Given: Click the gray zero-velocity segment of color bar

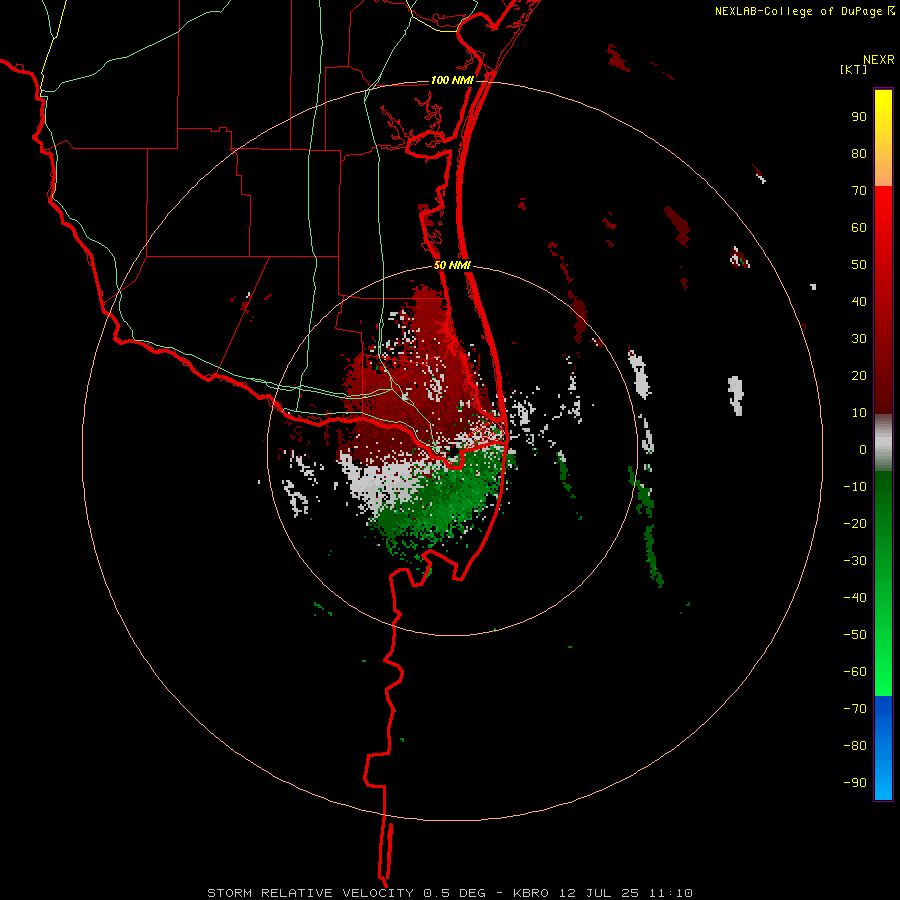Looking at the screenshot, I should point(883,443).
